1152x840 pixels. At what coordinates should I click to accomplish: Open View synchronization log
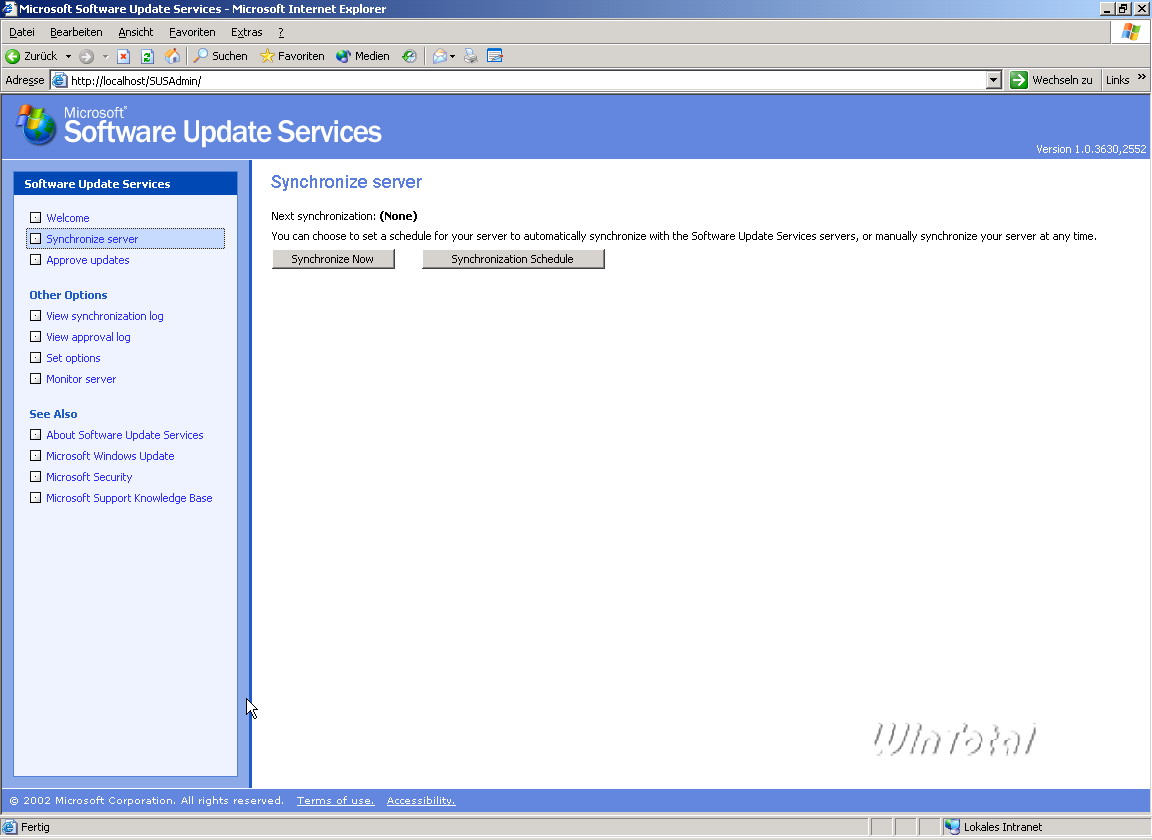(105, 316)
